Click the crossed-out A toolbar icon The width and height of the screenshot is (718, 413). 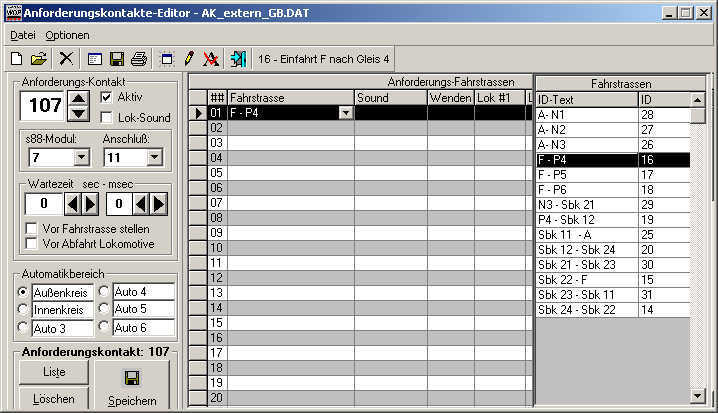[x=211, y=59]
